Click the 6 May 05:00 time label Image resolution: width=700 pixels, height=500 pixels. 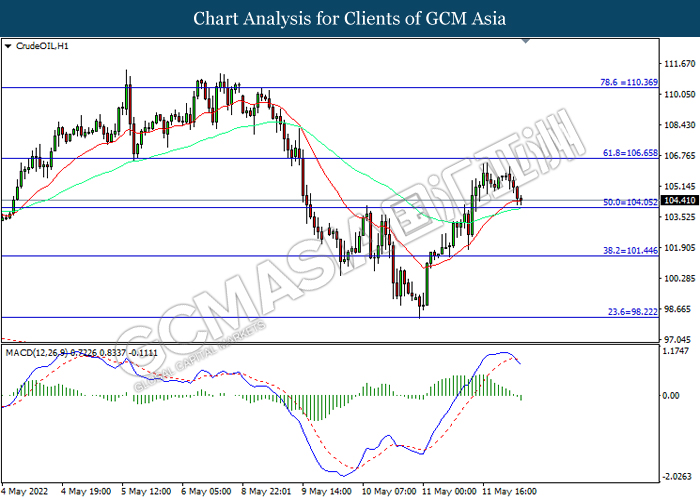point(206,492)
